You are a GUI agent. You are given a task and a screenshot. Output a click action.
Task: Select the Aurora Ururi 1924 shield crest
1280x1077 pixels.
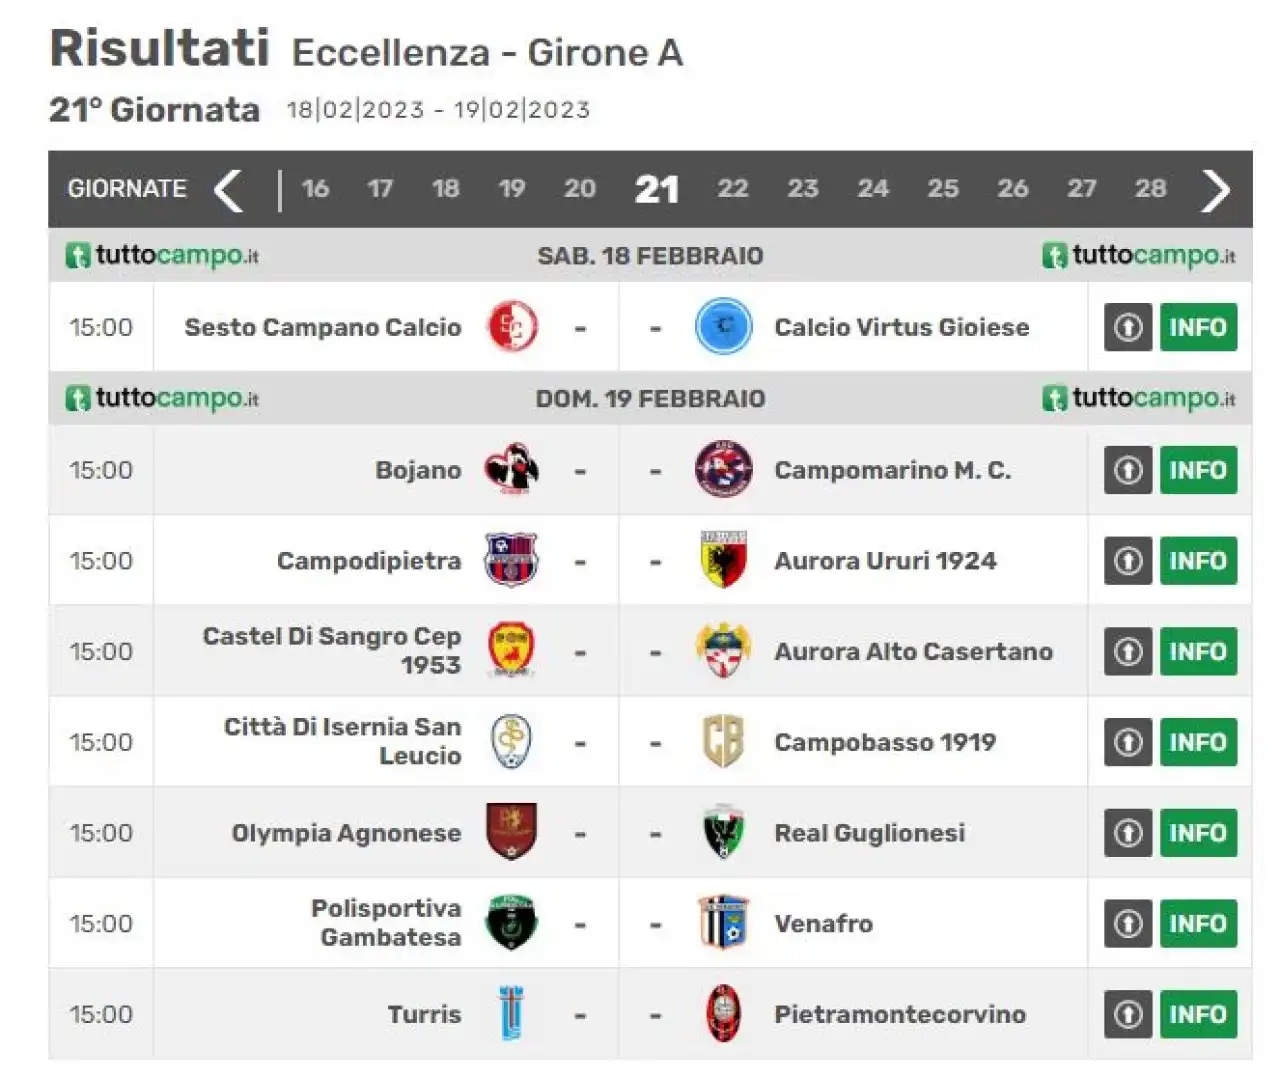[x=723, y=560]
